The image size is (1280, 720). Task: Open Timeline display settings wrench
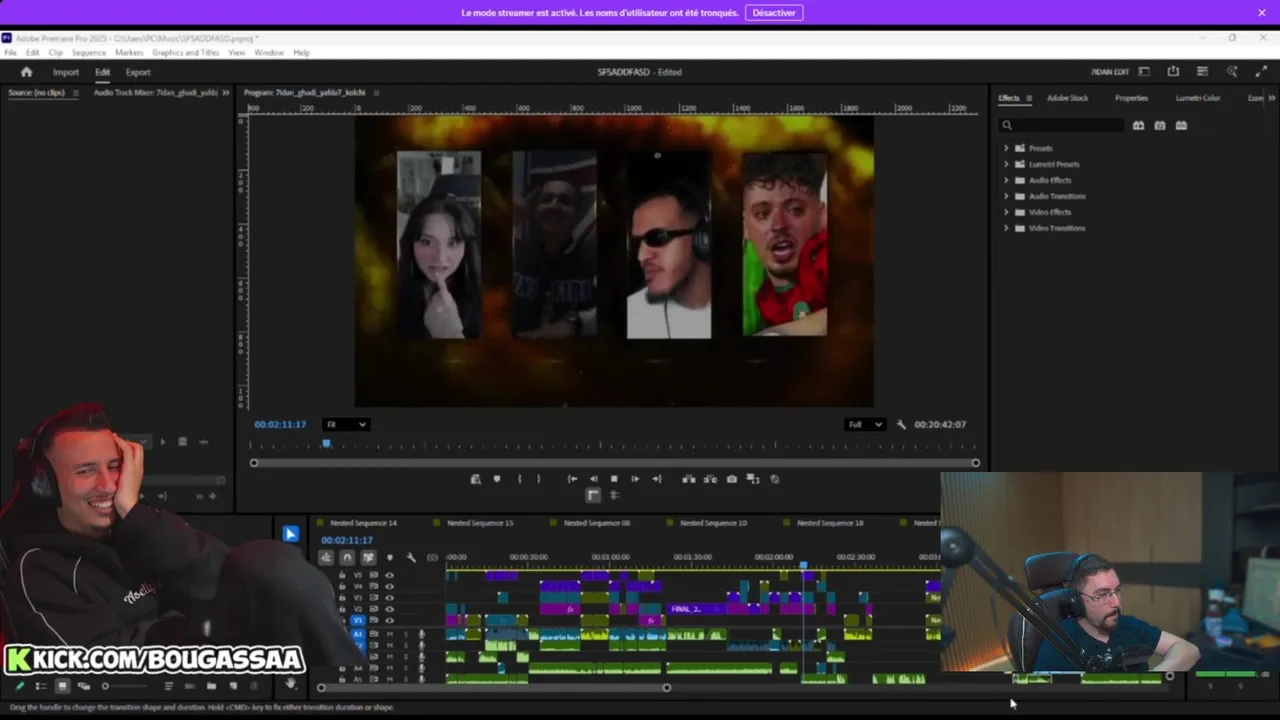(411, 557)
